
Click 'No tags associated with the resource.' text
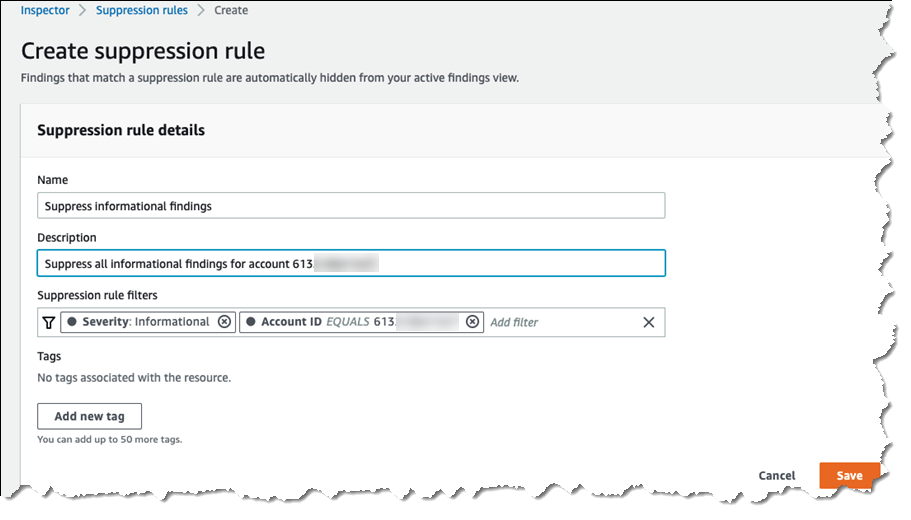click(x=134, y=378)
